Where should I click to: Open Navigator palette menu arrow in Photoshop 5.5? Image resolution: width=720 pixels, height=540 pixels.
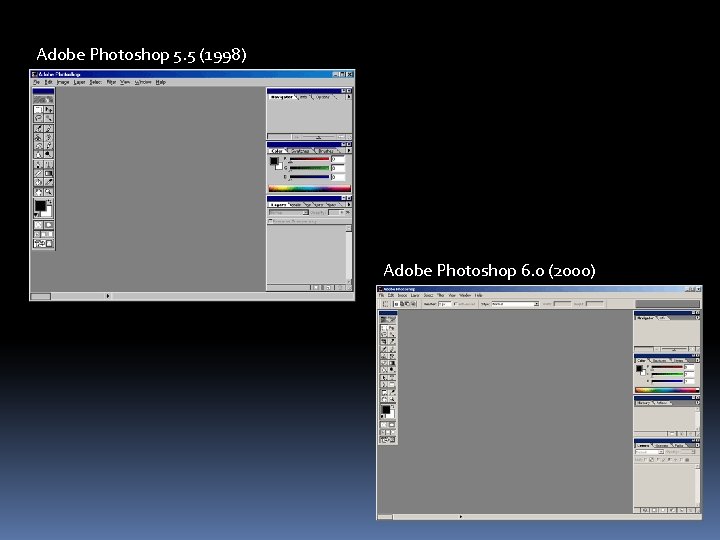(349, 96)
